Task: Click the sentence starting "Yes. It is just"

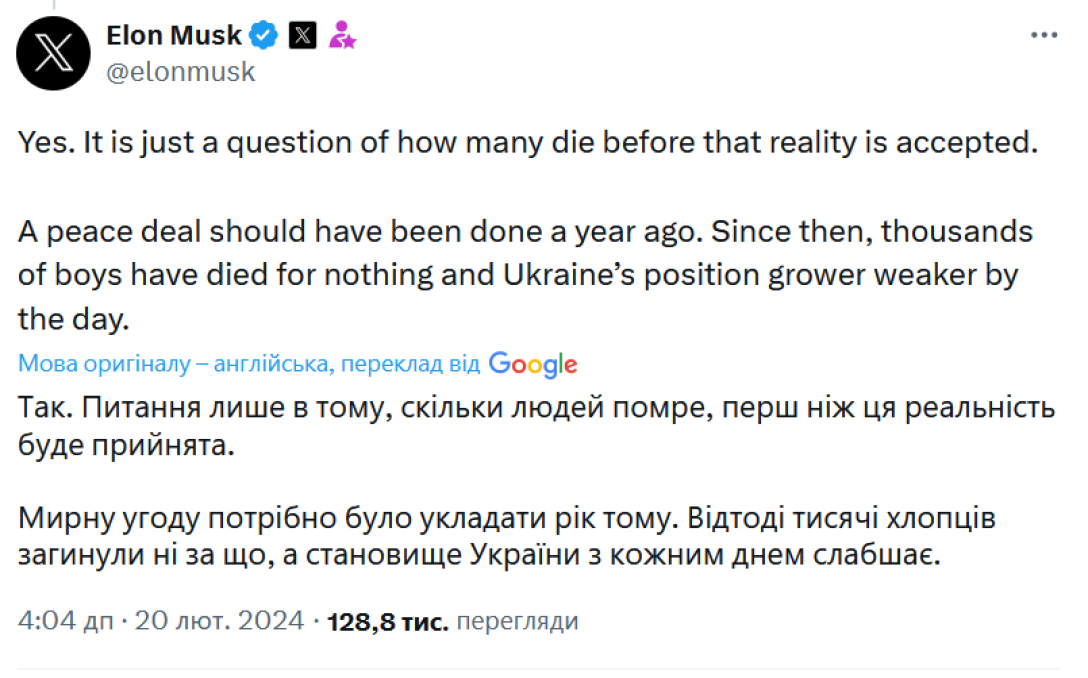Action: [523, 143]
